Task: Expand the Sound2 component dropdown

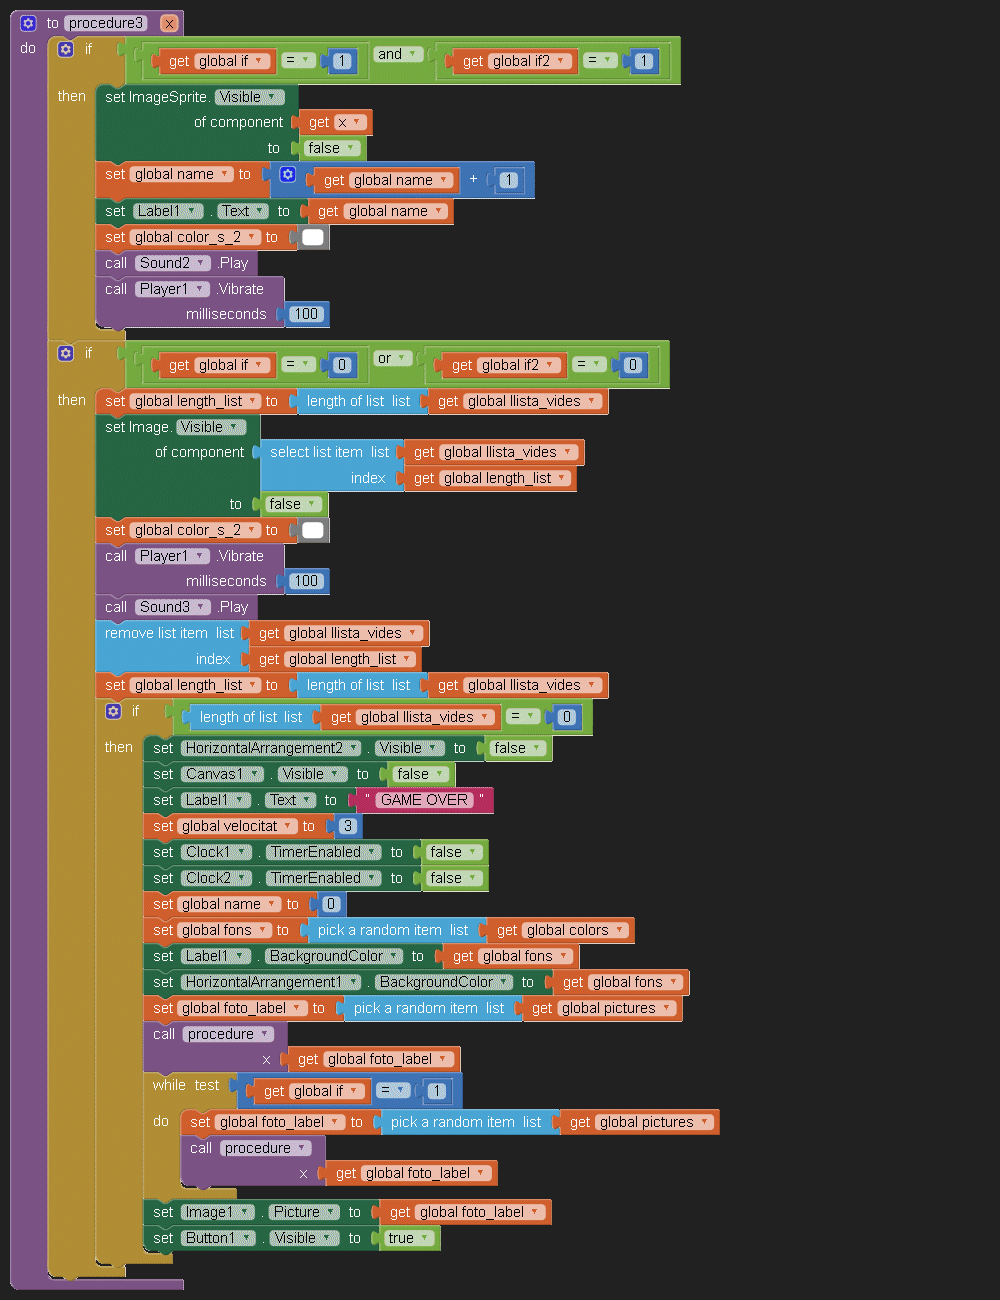Action: 174,263
